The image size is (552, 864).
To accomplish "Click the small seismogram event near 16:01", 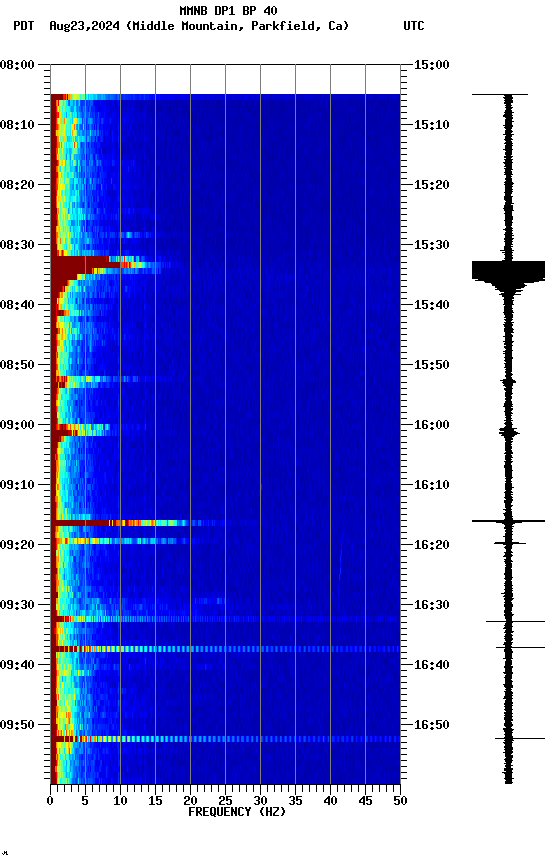I will pyautogui.click(x=509, y=433).
